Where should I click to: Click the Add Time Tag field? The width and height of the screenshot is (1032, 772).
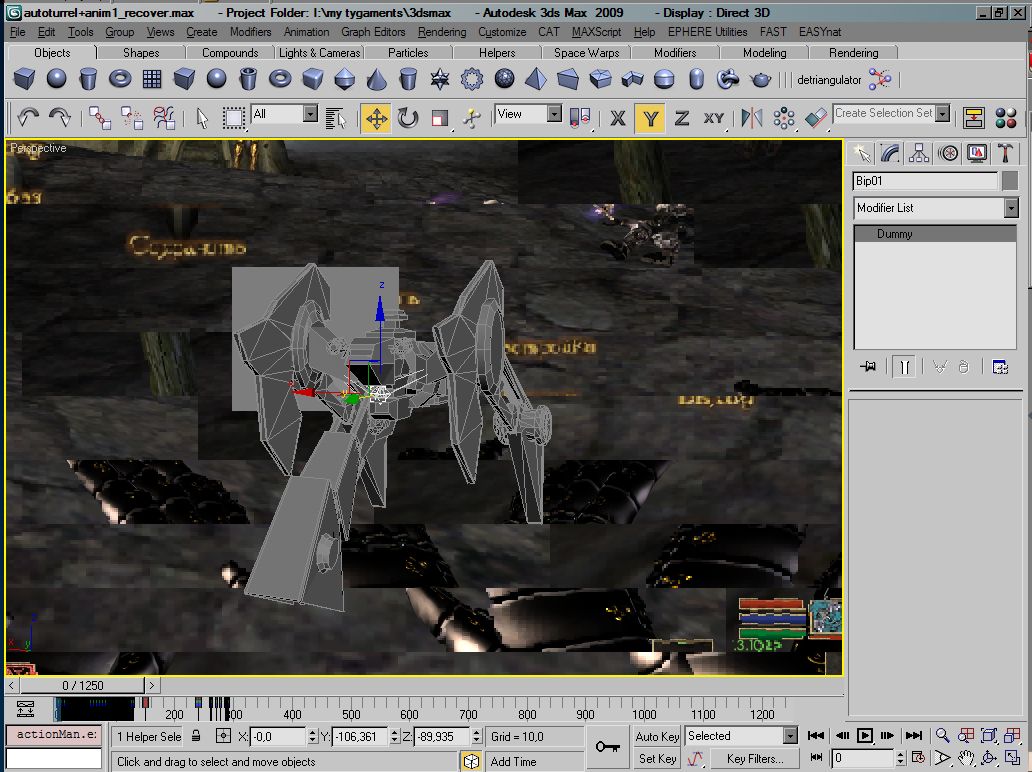[x=534, y=761]
